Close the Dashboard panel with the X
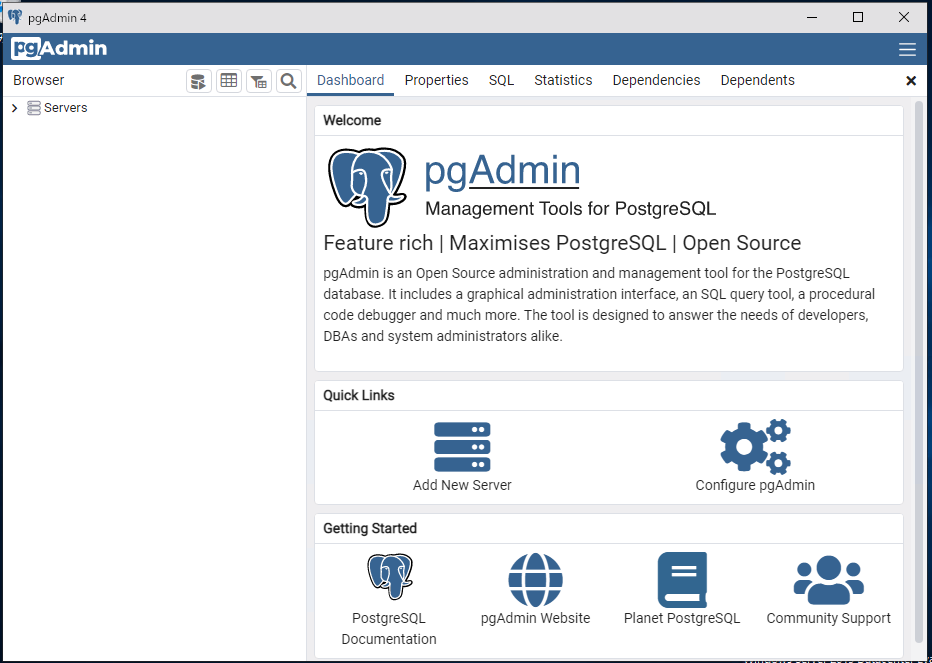This screenshot has width=932, height=663. tap(911, 80)
